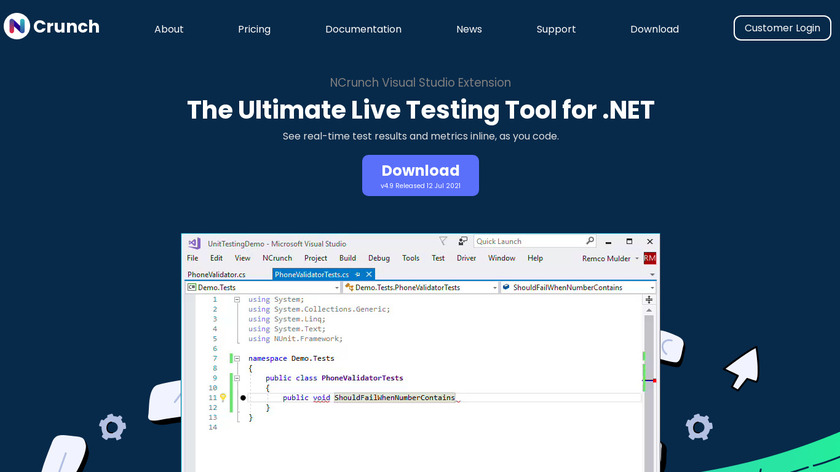This screenshot has height=472, width=840.
Task: Click the feedback icon beside Quick Launch
Action: [463, 241]
